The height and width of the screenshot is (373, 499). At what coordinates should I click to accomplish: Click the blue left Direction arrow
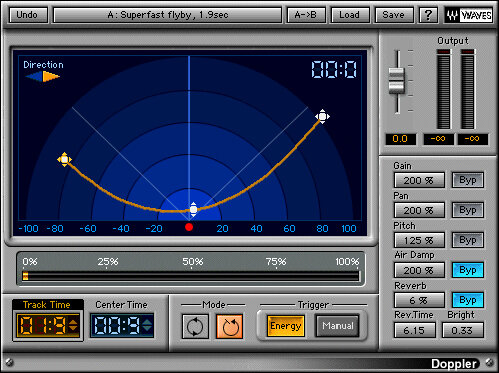pos(33,77)
